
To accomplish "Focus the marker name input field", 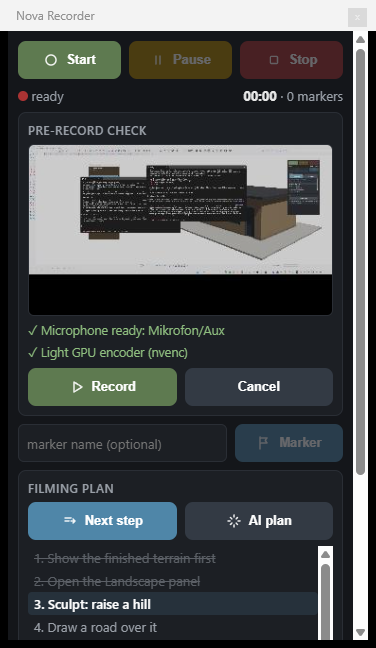I will click(122, 443).
